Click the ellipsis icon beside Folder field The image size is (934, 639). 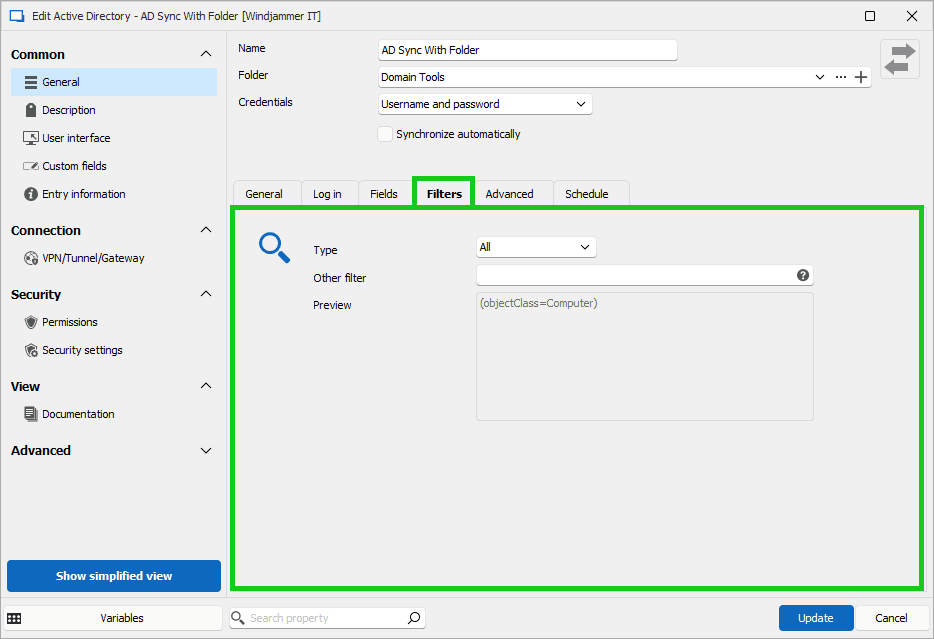(841, 77)
